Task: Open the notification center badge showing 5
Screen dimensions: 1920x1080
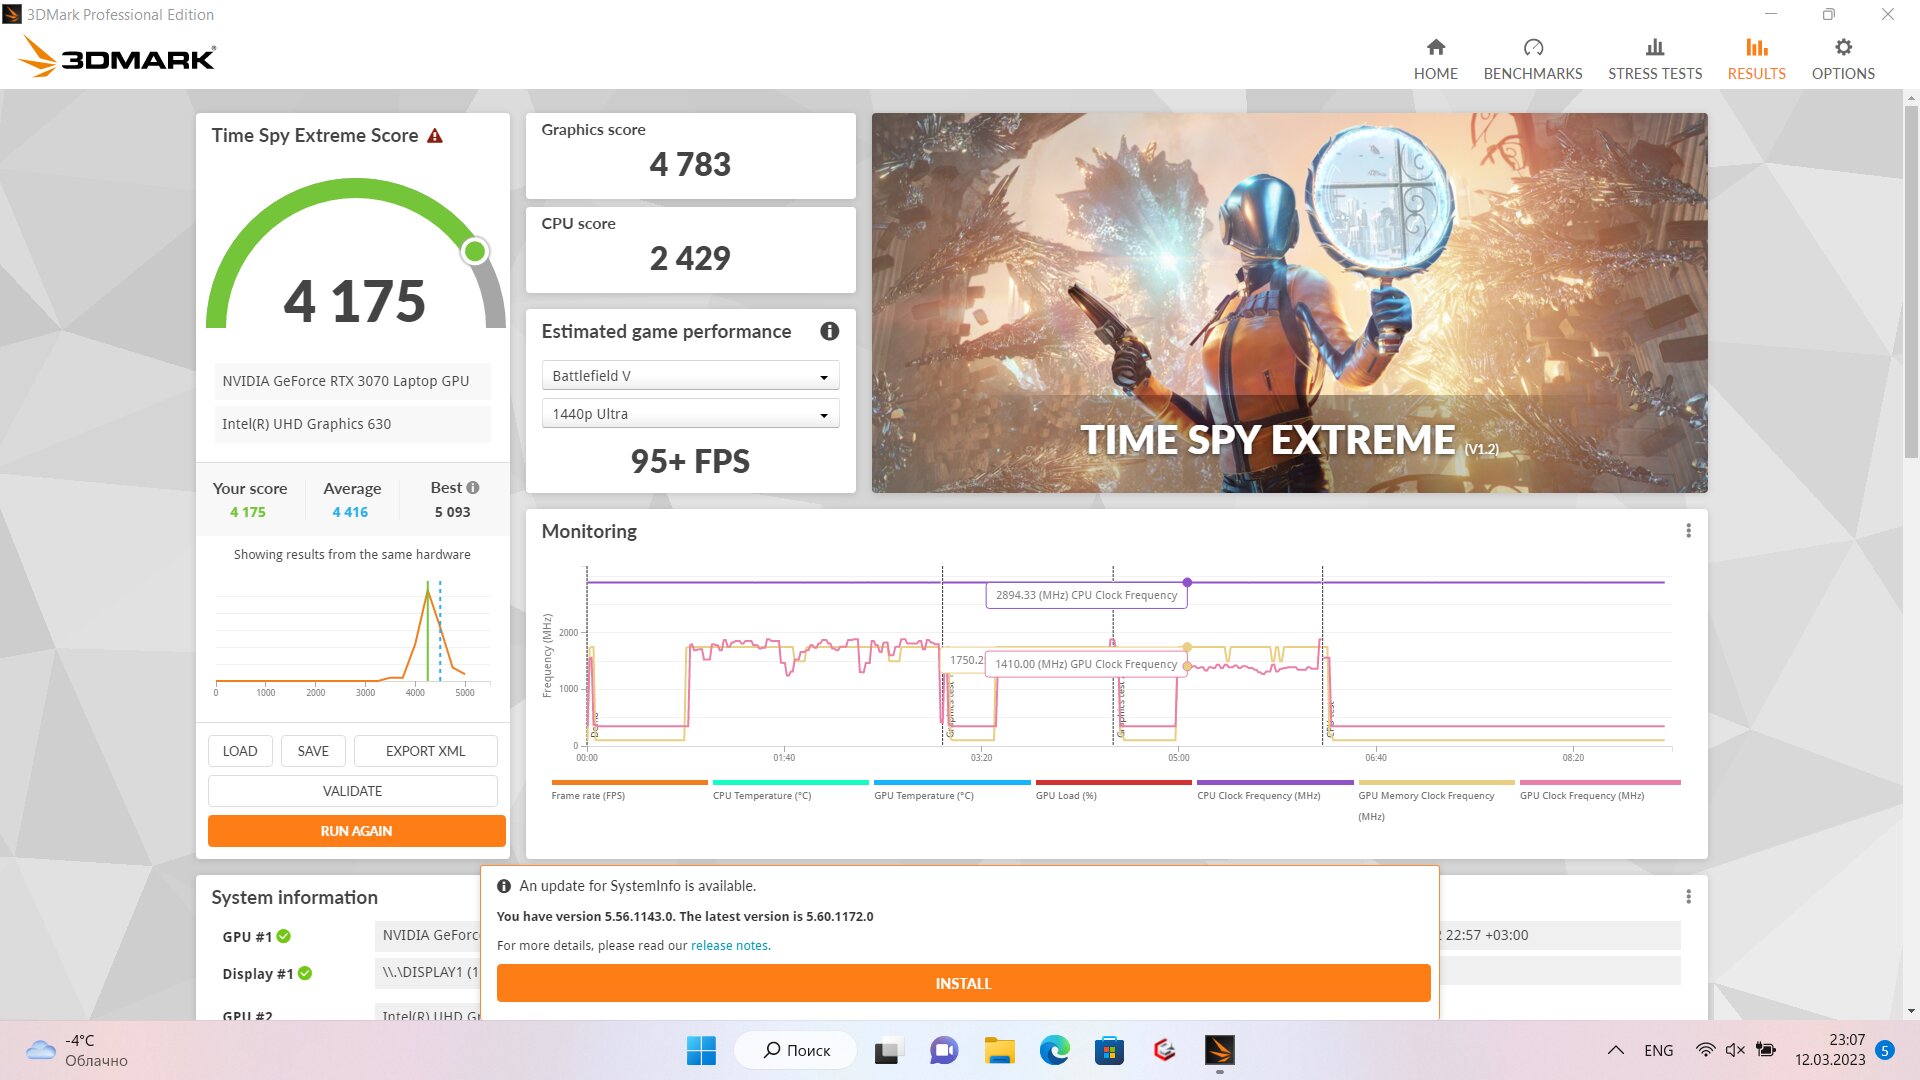Action: click(1885, 1050)
